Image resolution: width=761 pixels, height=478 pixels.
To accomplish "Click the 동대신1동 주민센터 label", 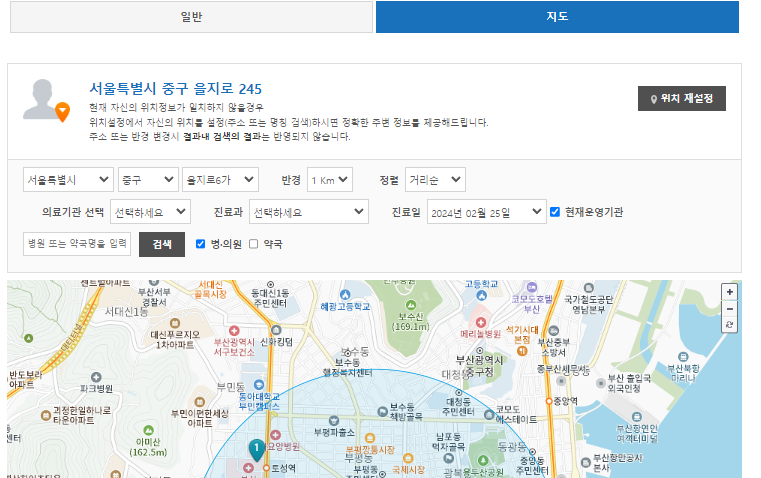I will pyautogui.click(x=270, y=298).
